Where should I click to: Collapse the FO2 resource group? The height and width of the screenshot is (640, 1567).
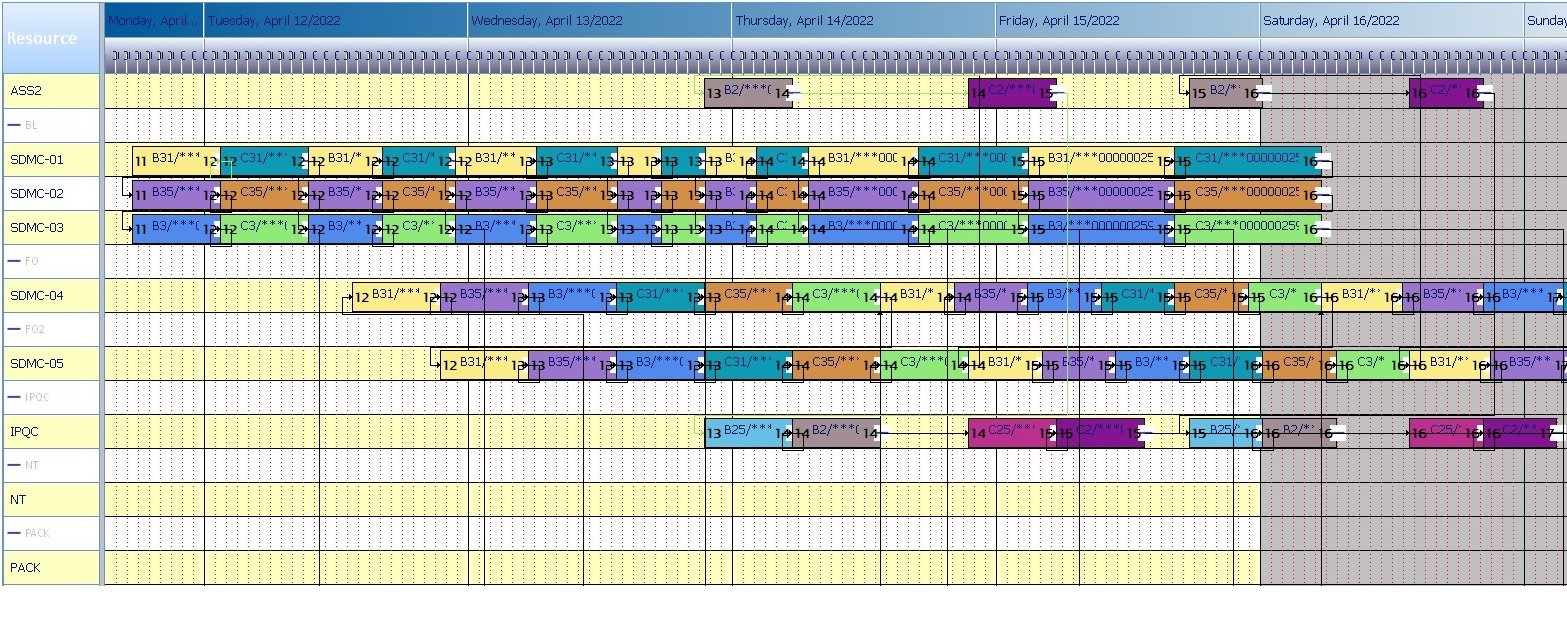15,330
